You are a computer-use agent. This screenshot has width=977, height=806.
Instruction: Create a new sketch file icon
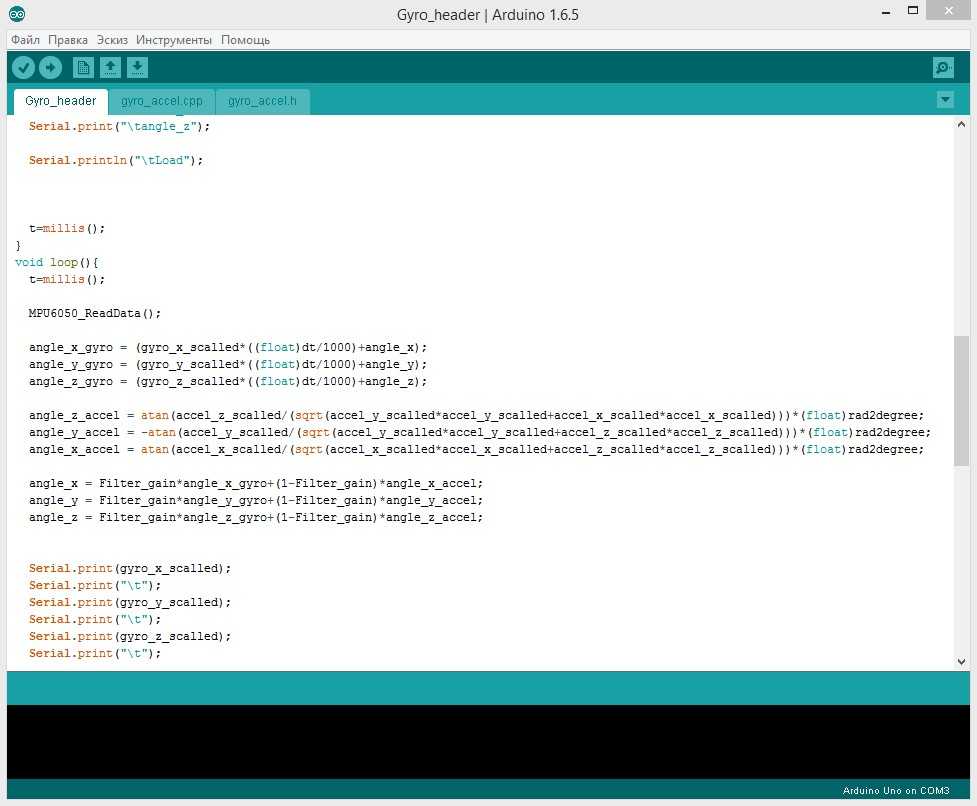coord(84,67)
